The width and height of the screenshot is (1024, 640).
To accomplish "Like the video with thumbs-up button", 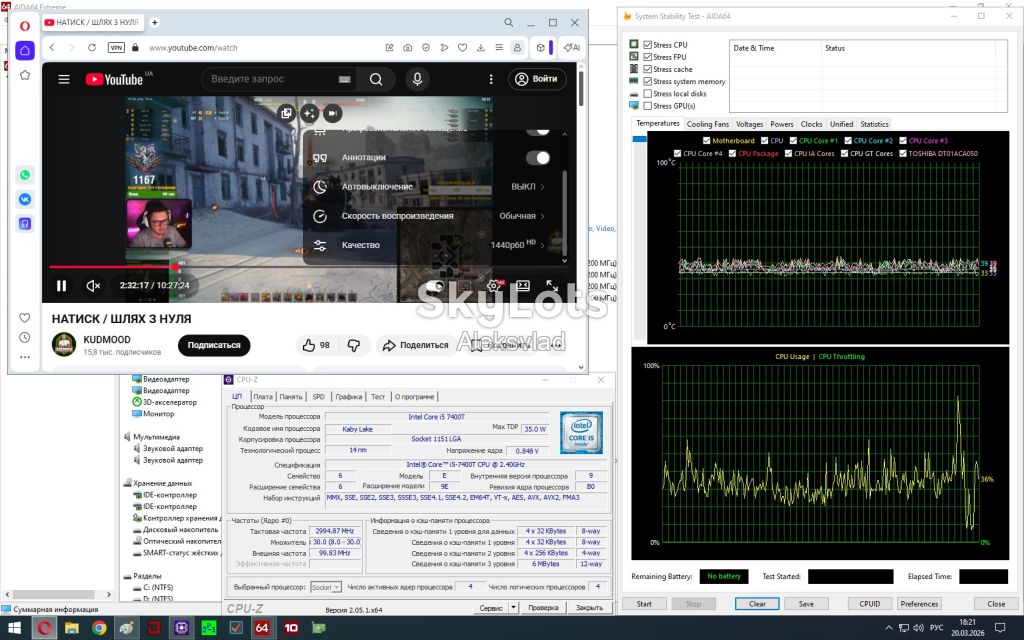I will tap(316, 345).
